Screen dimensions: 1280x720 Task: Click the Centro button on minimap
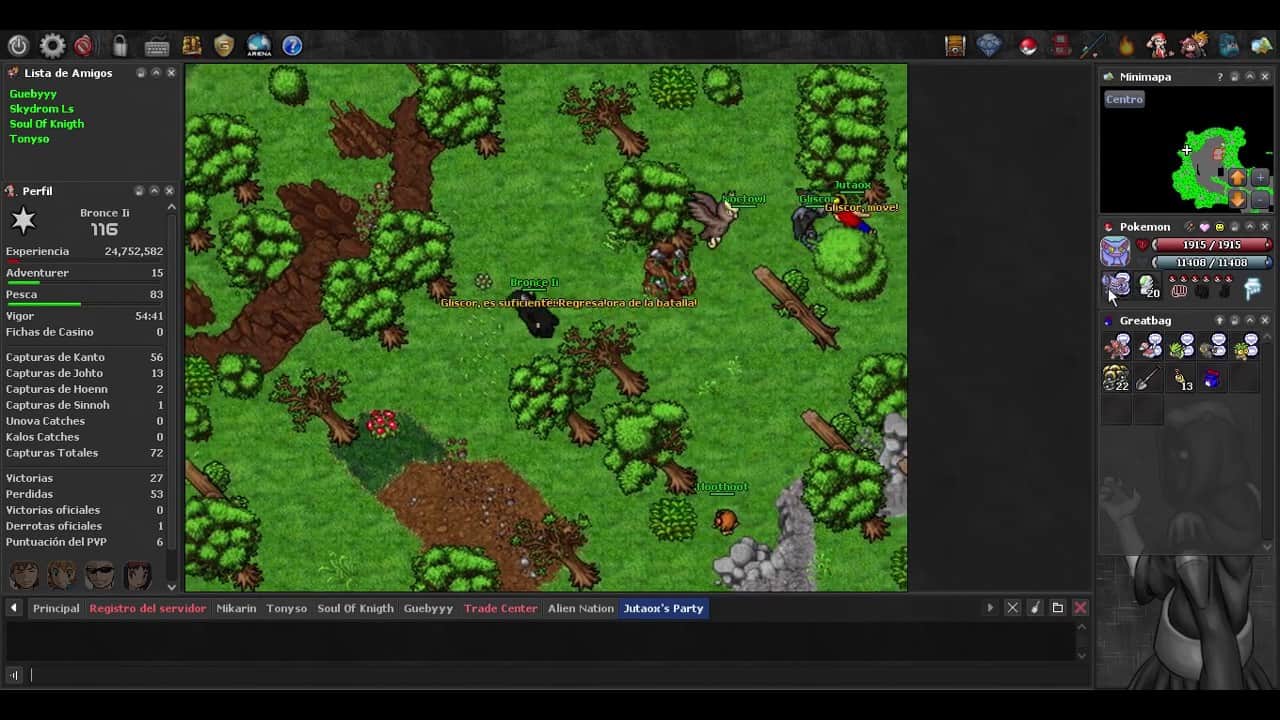pos(1124,99)
